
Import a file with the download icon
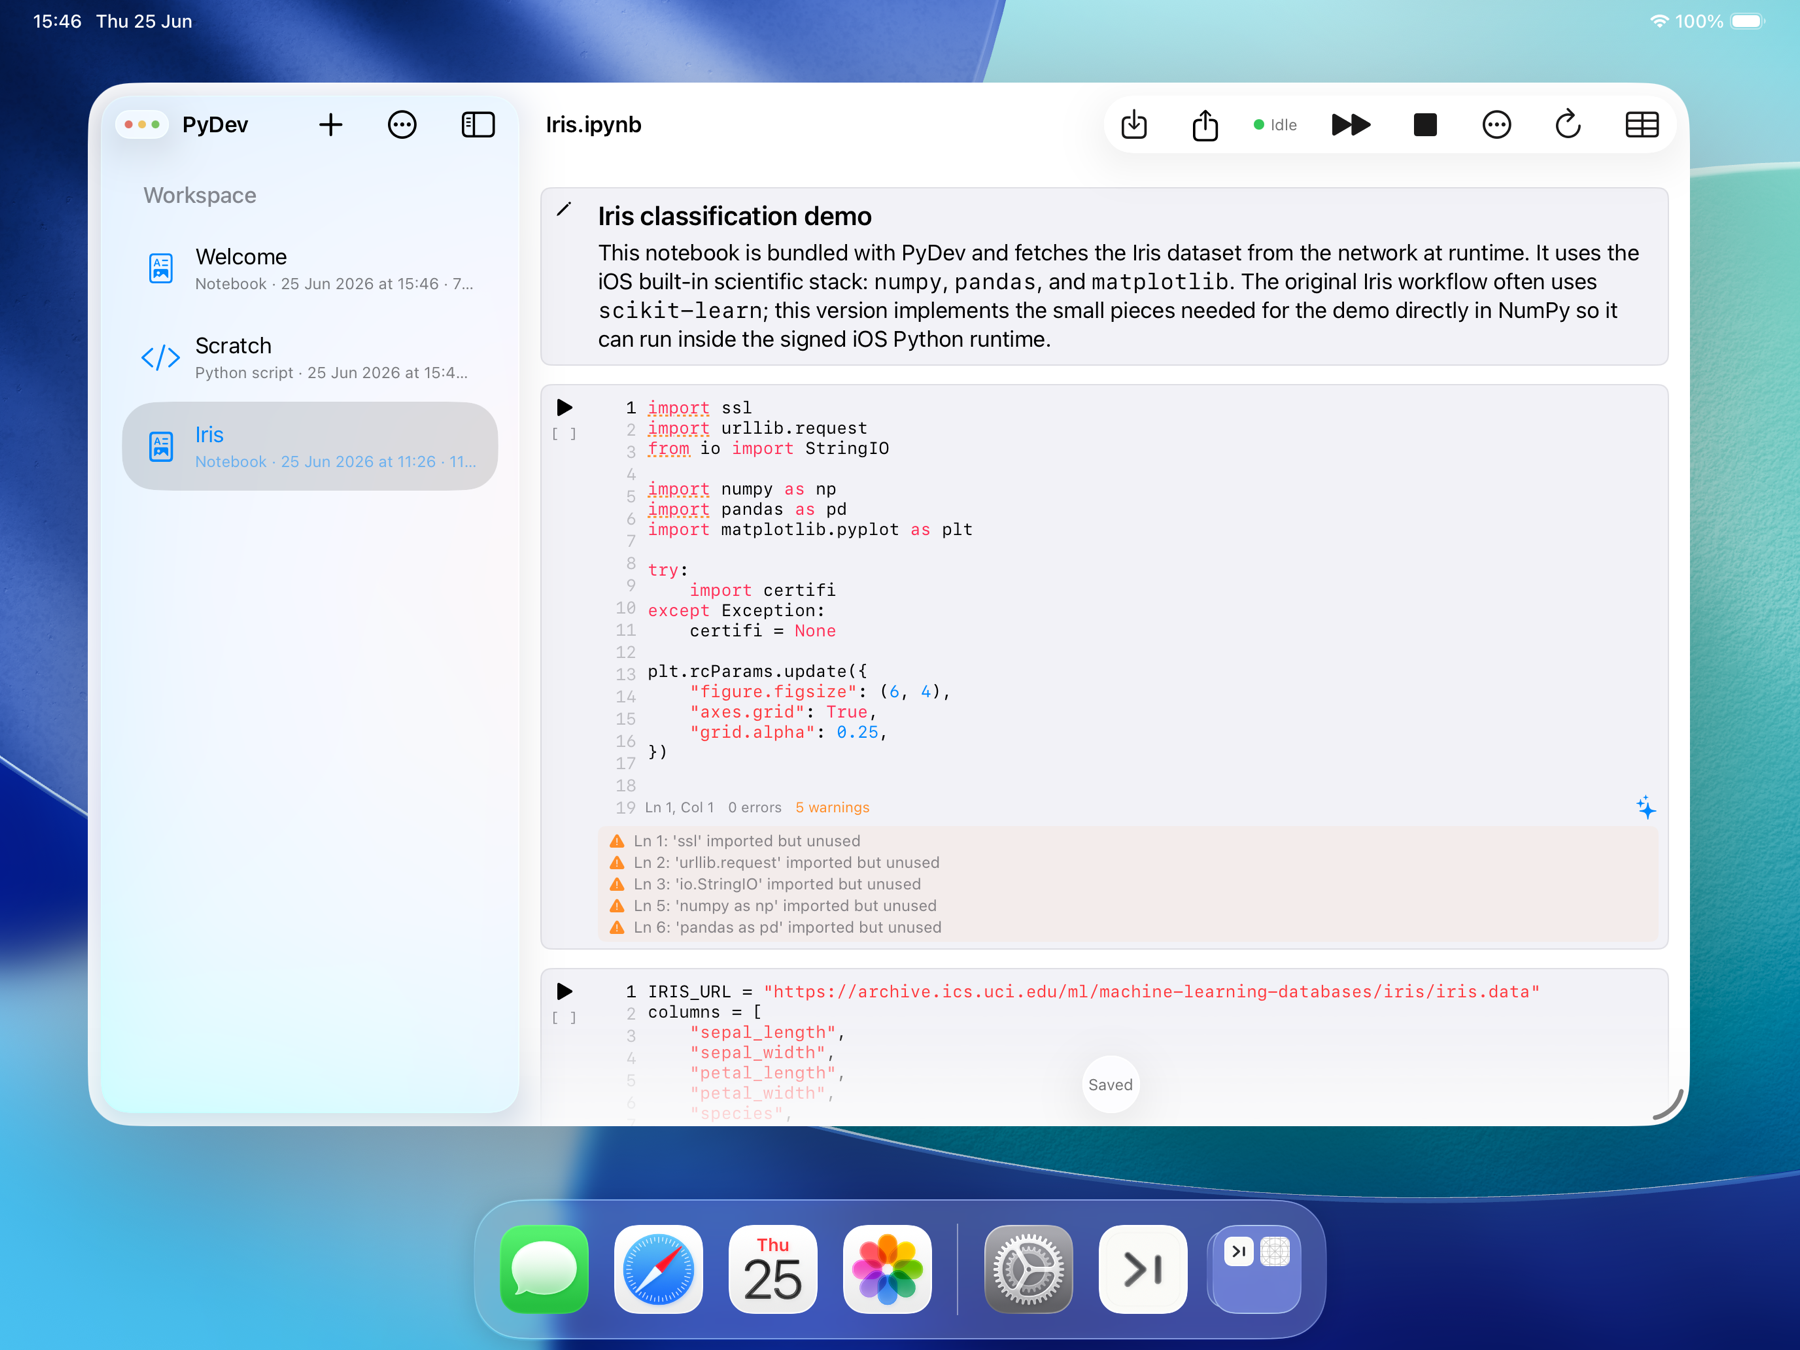coord(1134,125)
